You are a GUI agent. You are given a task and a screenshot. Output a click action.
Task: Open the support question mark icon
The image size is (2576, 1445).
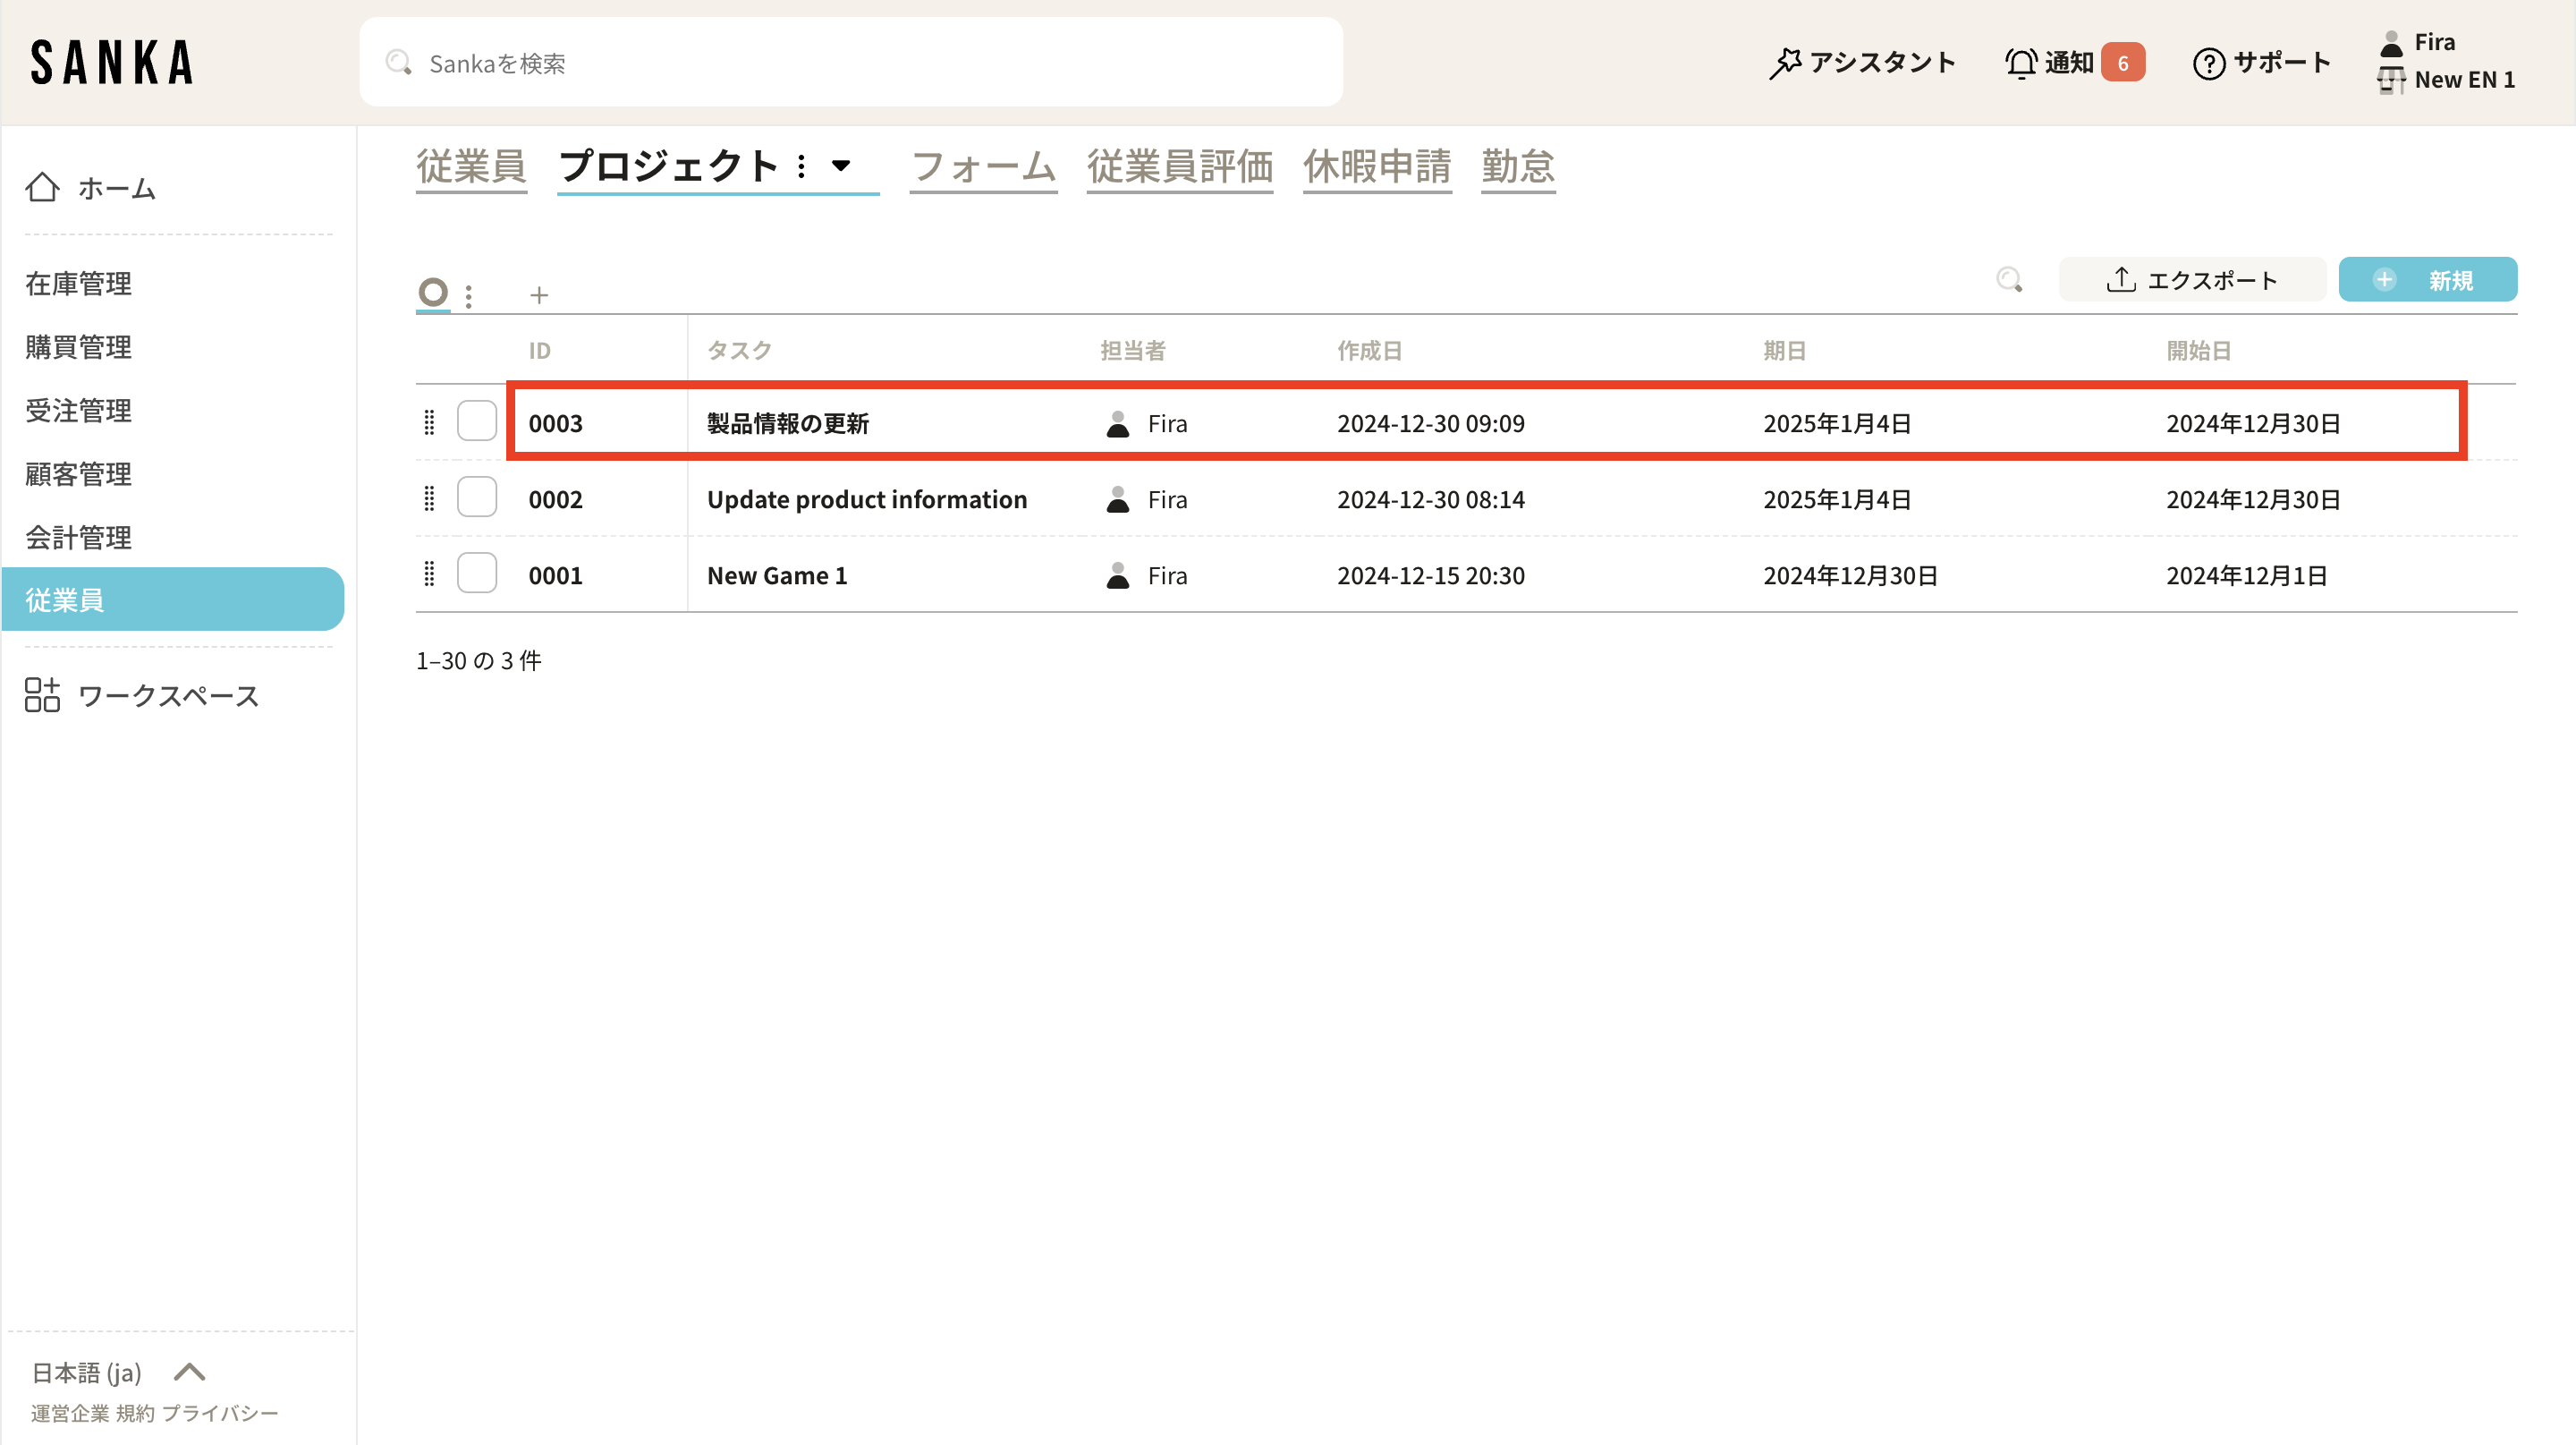[x=2208, y=63]
